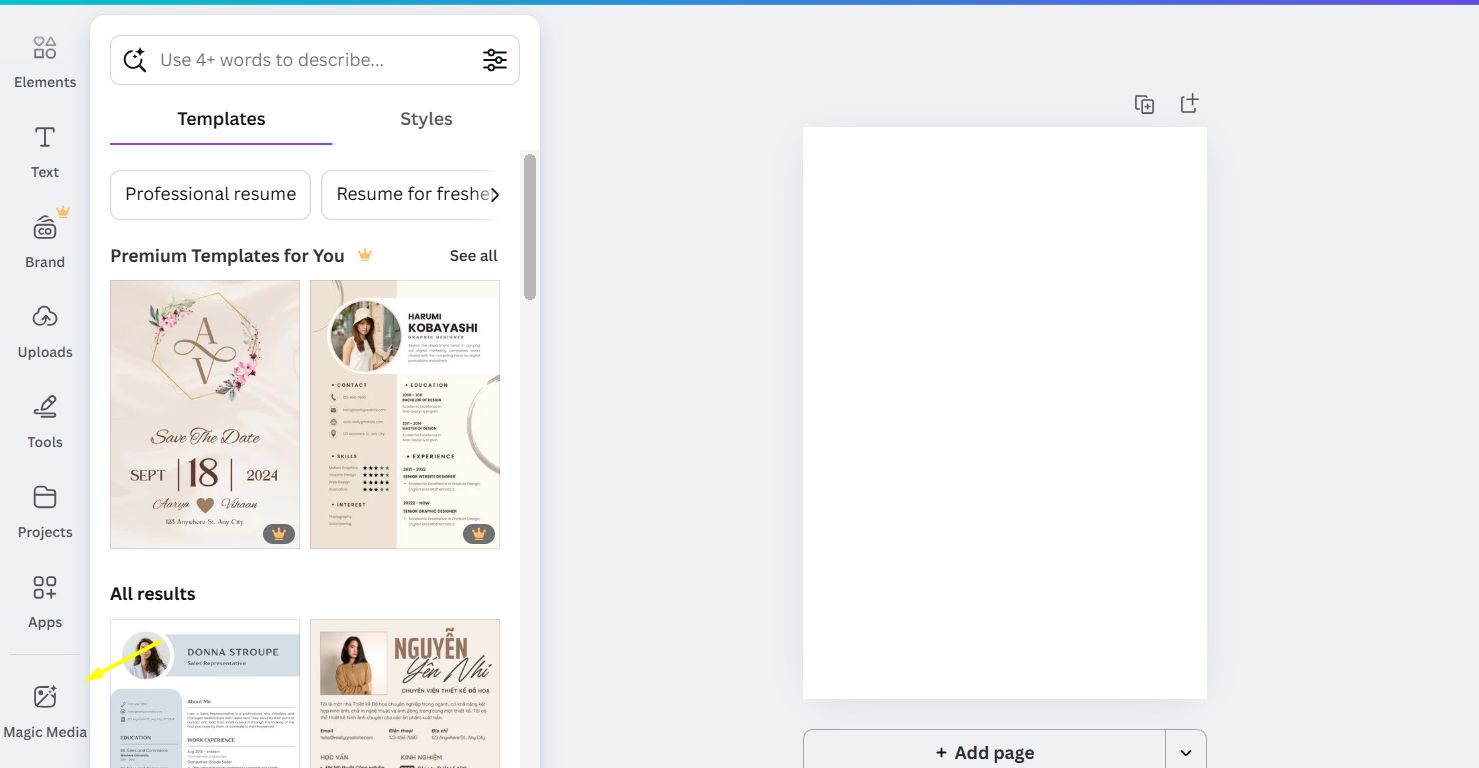Click the 'All results' heading text
The height and width of the screenshot is (768, 1479).
pos(153,594)
